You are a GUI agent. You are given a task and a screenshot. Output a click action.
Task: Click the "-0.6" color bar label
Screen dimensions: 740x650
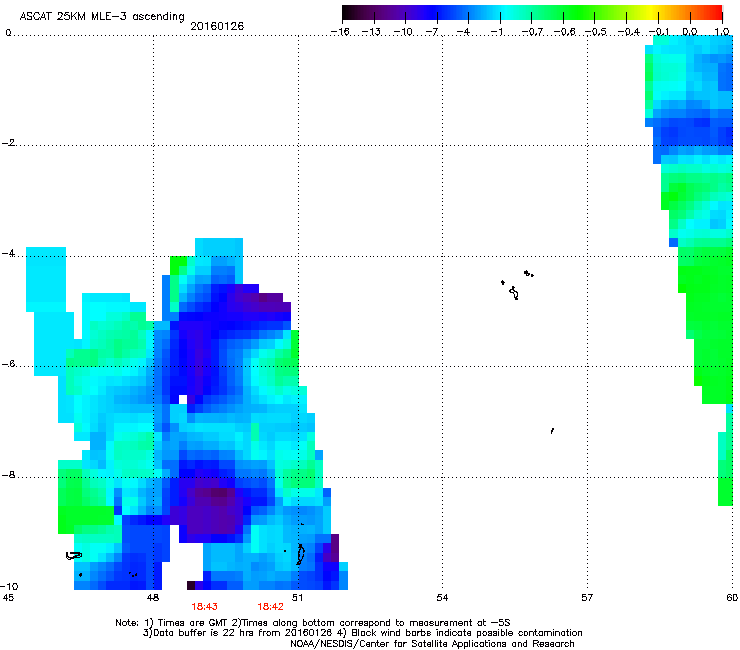(564, 32)
